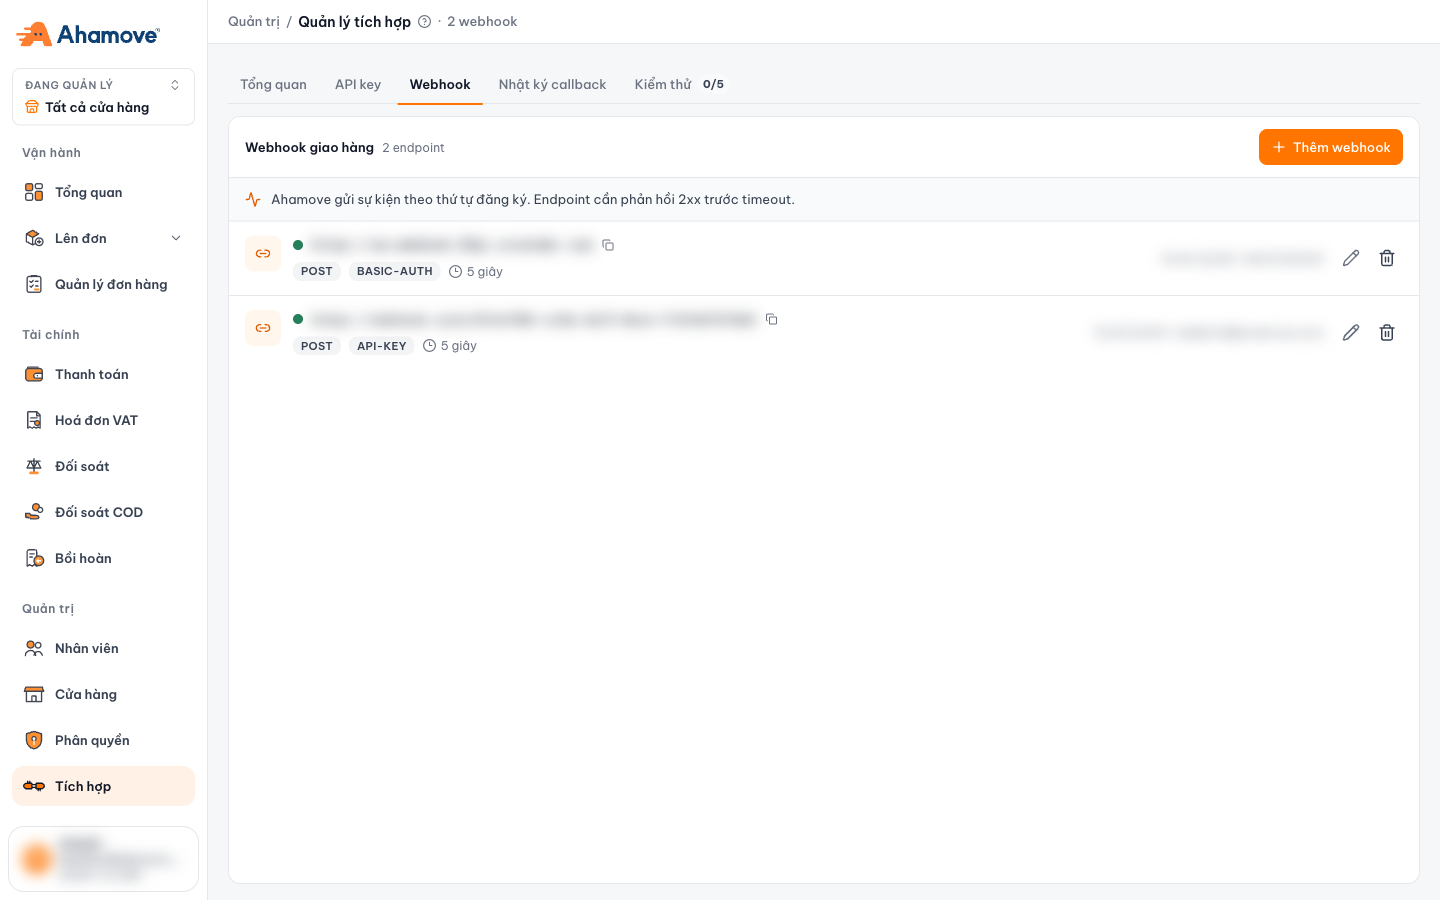Image resolution: width=1440 pixels, height=900 pixels.
Task: Open Tổng quan in the sidebar
Action: (103, 192)
